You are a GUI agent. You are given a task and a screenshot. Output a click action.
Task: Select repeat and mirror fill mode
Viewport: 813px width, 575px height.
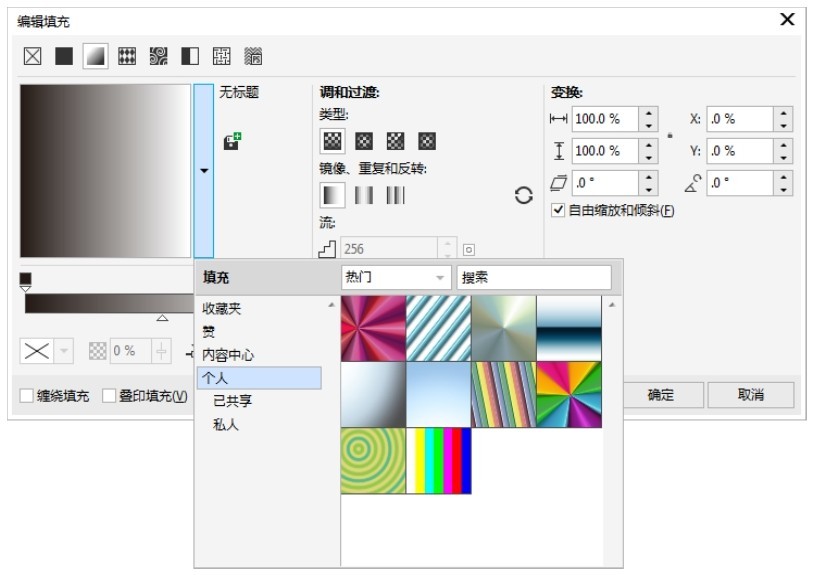(x=364, y=195)
